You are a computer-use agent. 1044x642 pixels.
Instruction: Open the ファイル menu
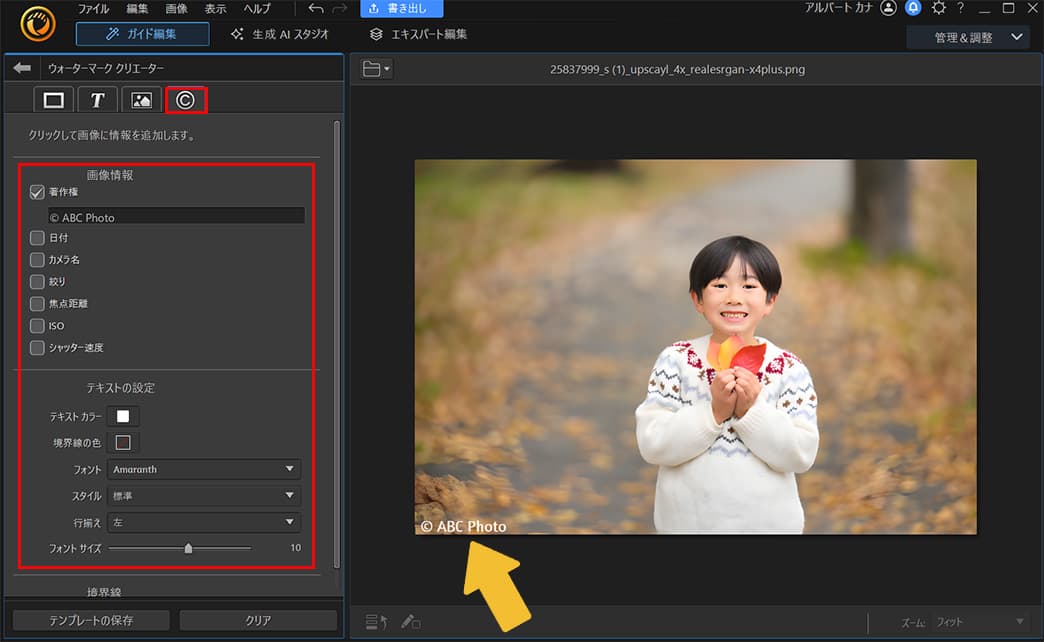tap(93, 9)
